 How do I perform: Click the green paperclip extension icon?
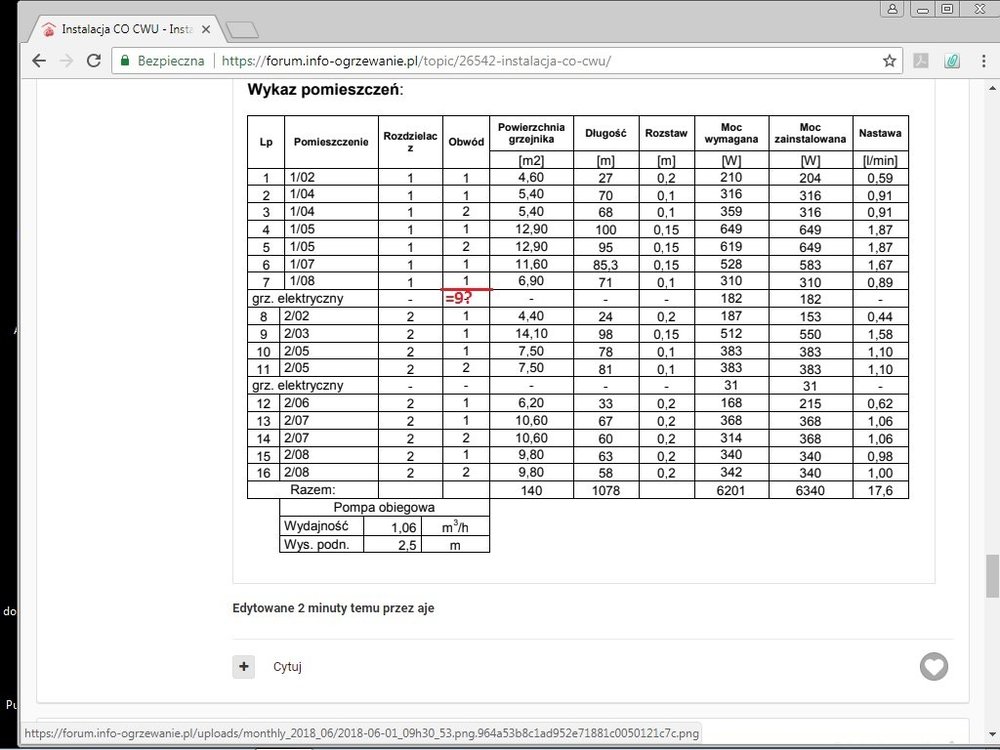coord(951,60)
